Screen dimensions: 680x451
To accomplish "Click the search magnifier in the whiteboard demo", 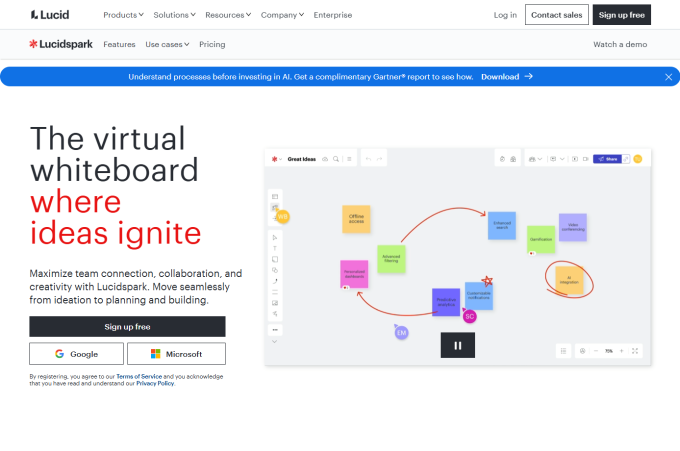I will [336, 159].
